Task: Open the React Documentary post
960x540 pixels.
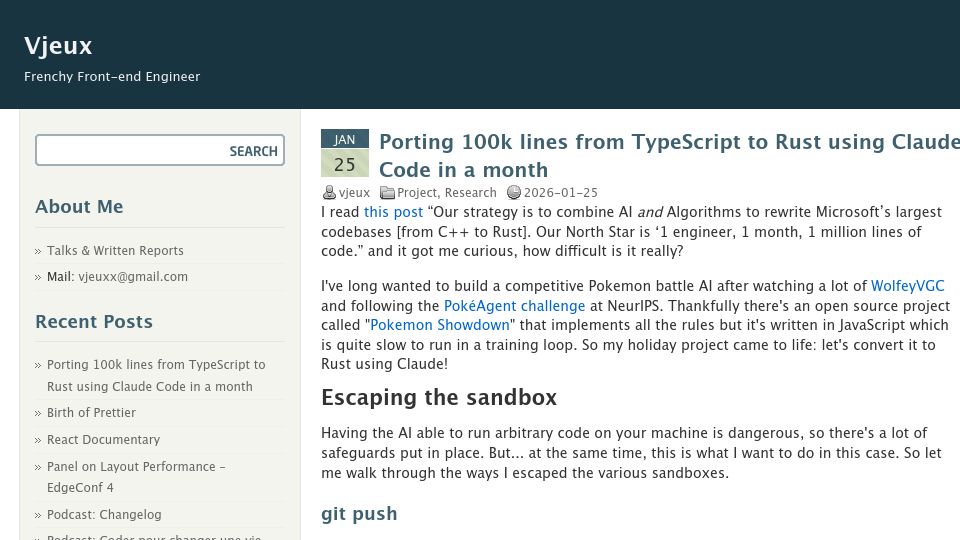Action: pos(103,440)
